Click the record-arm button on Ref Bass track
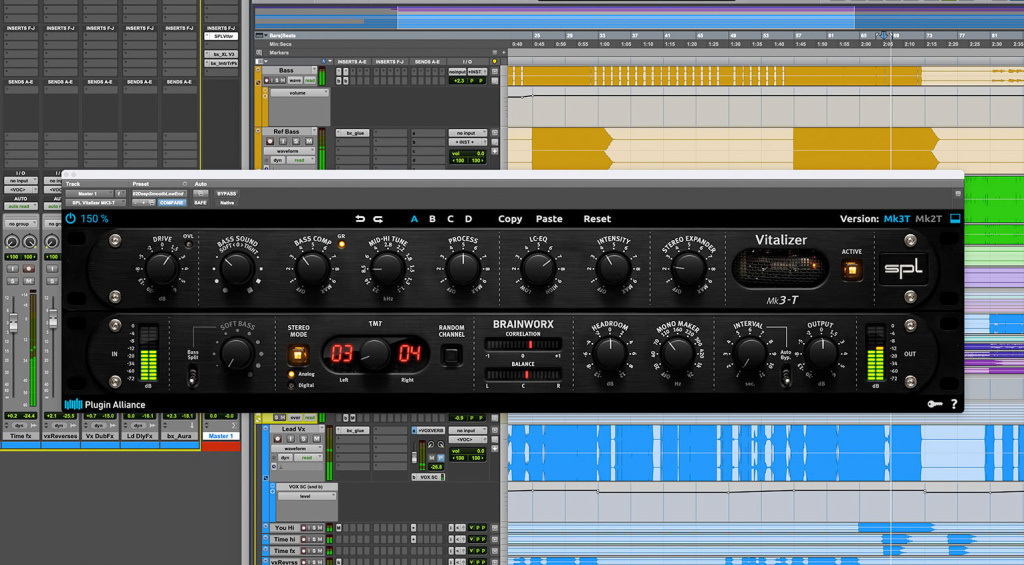The height and width of the screenshot is (565, 1024). click(x=270, y=141)
